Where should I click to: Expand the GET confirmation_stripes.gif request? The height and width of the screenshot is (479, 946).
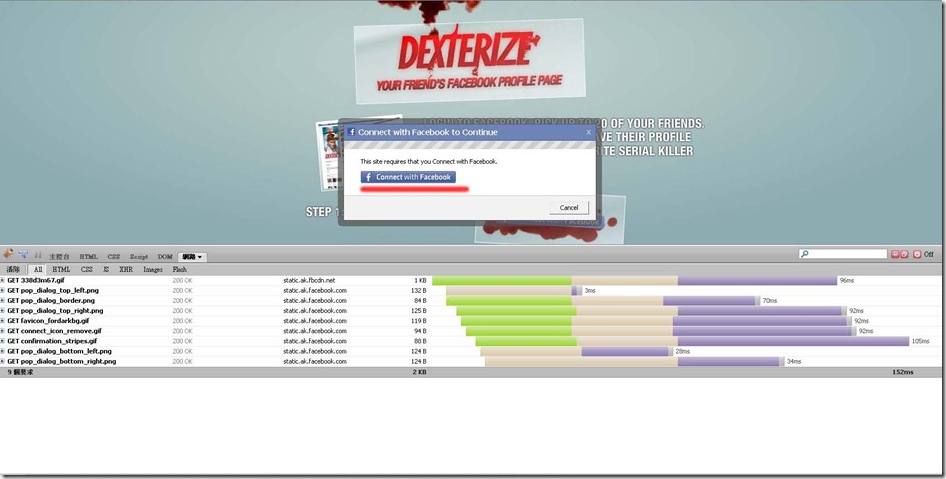pos(2,341)
